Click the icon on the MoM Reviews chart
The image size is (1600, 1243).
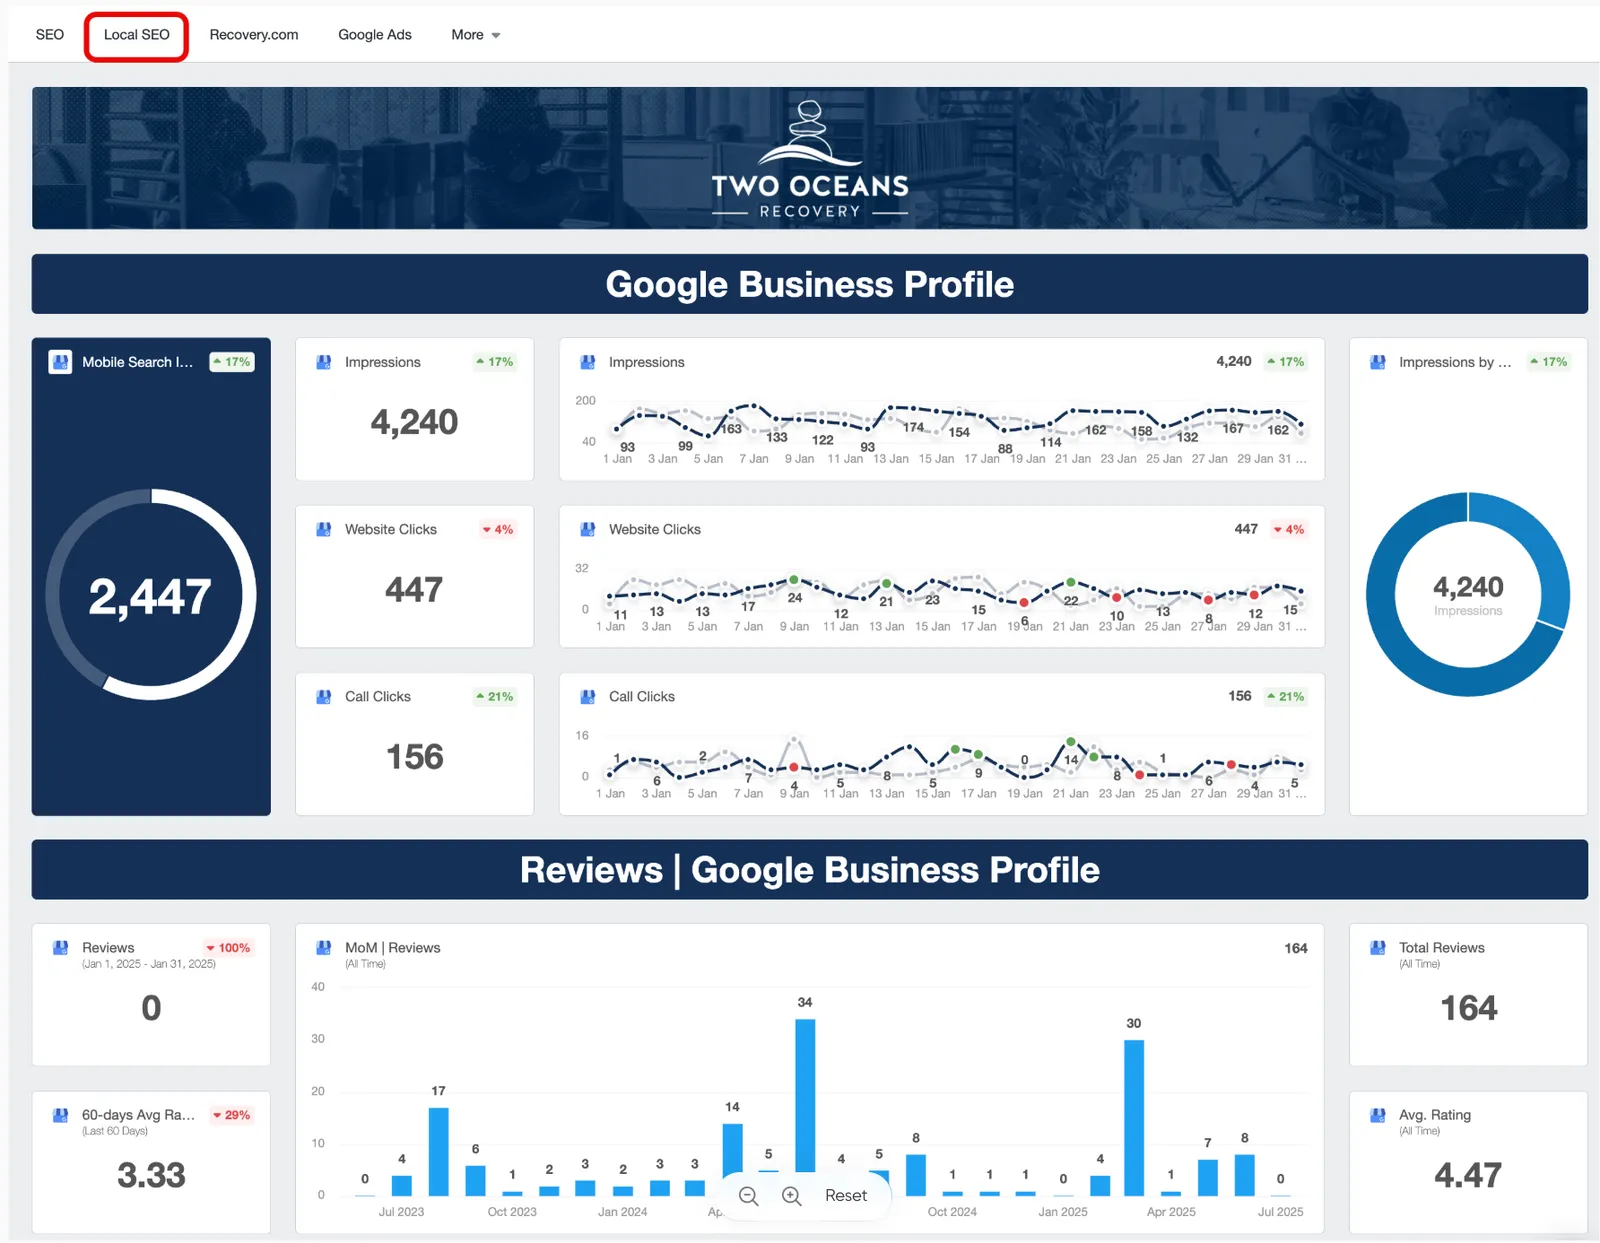[324, 948]
